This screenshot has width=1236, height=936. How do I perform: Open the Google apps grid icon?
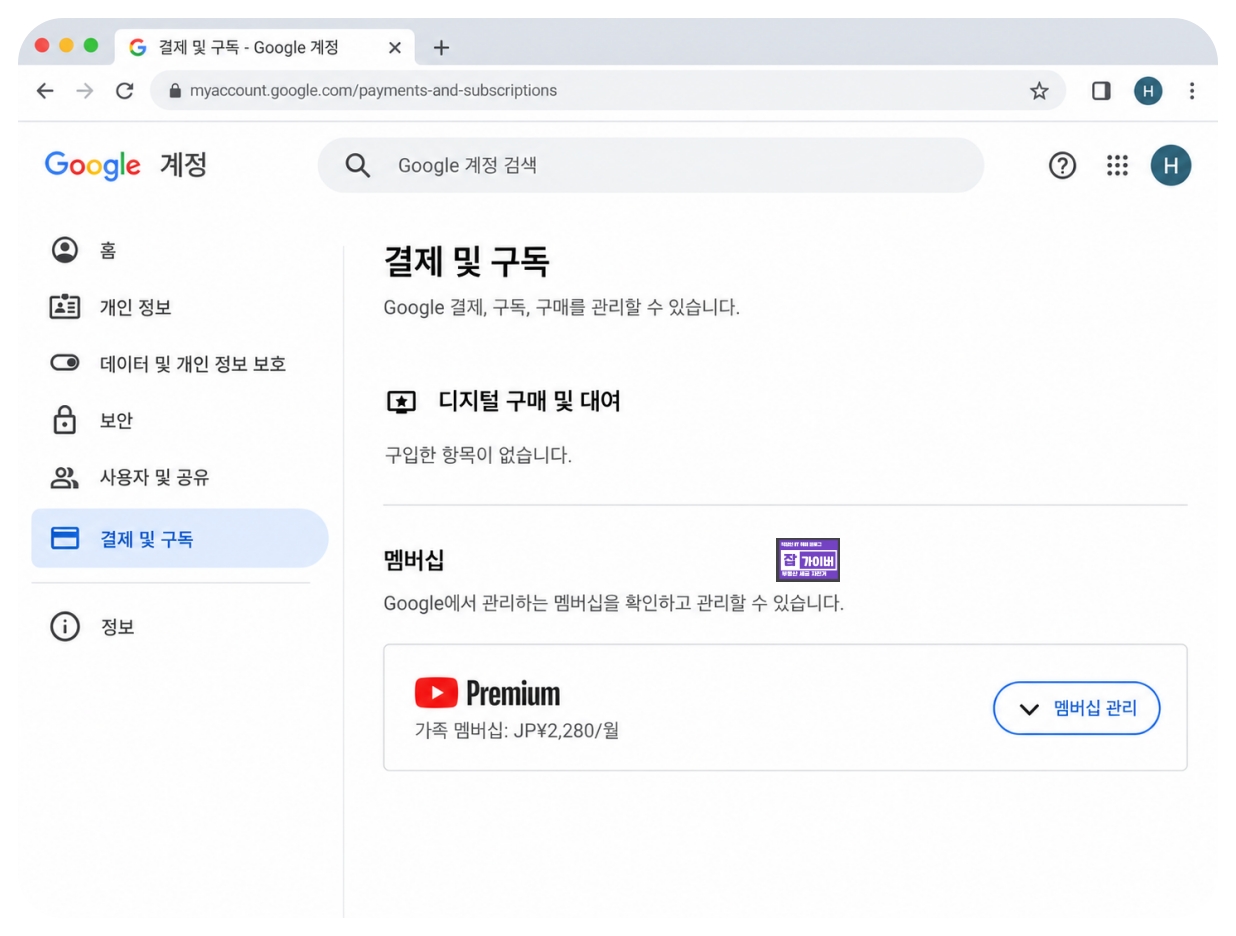[x=1117, y=166]
